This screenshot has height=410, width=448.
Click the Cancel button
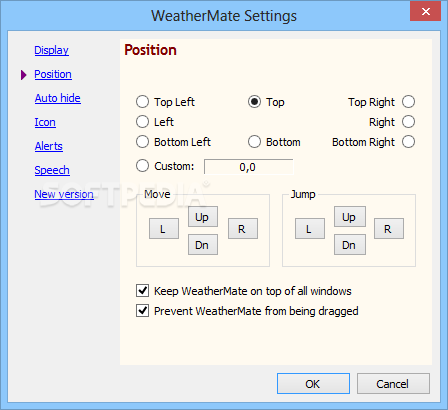click(393, 384)
